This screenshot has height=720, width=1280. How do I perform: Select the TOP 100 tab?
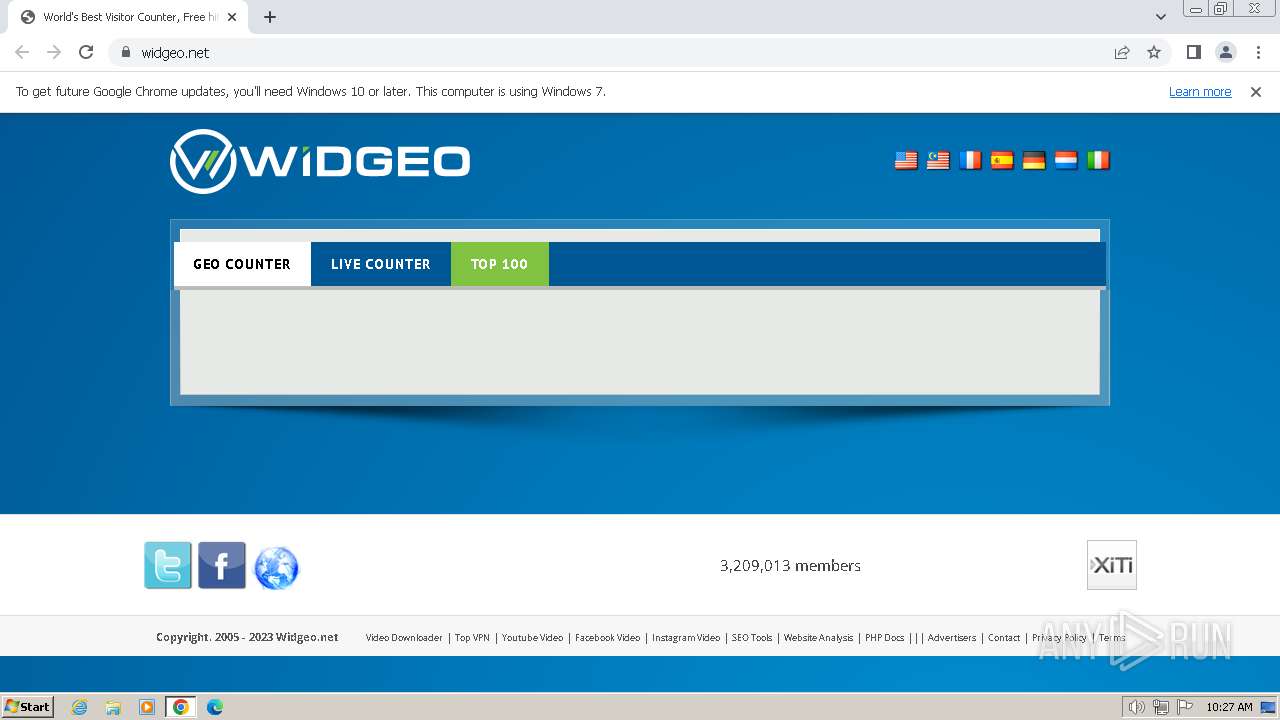[499, 264]
